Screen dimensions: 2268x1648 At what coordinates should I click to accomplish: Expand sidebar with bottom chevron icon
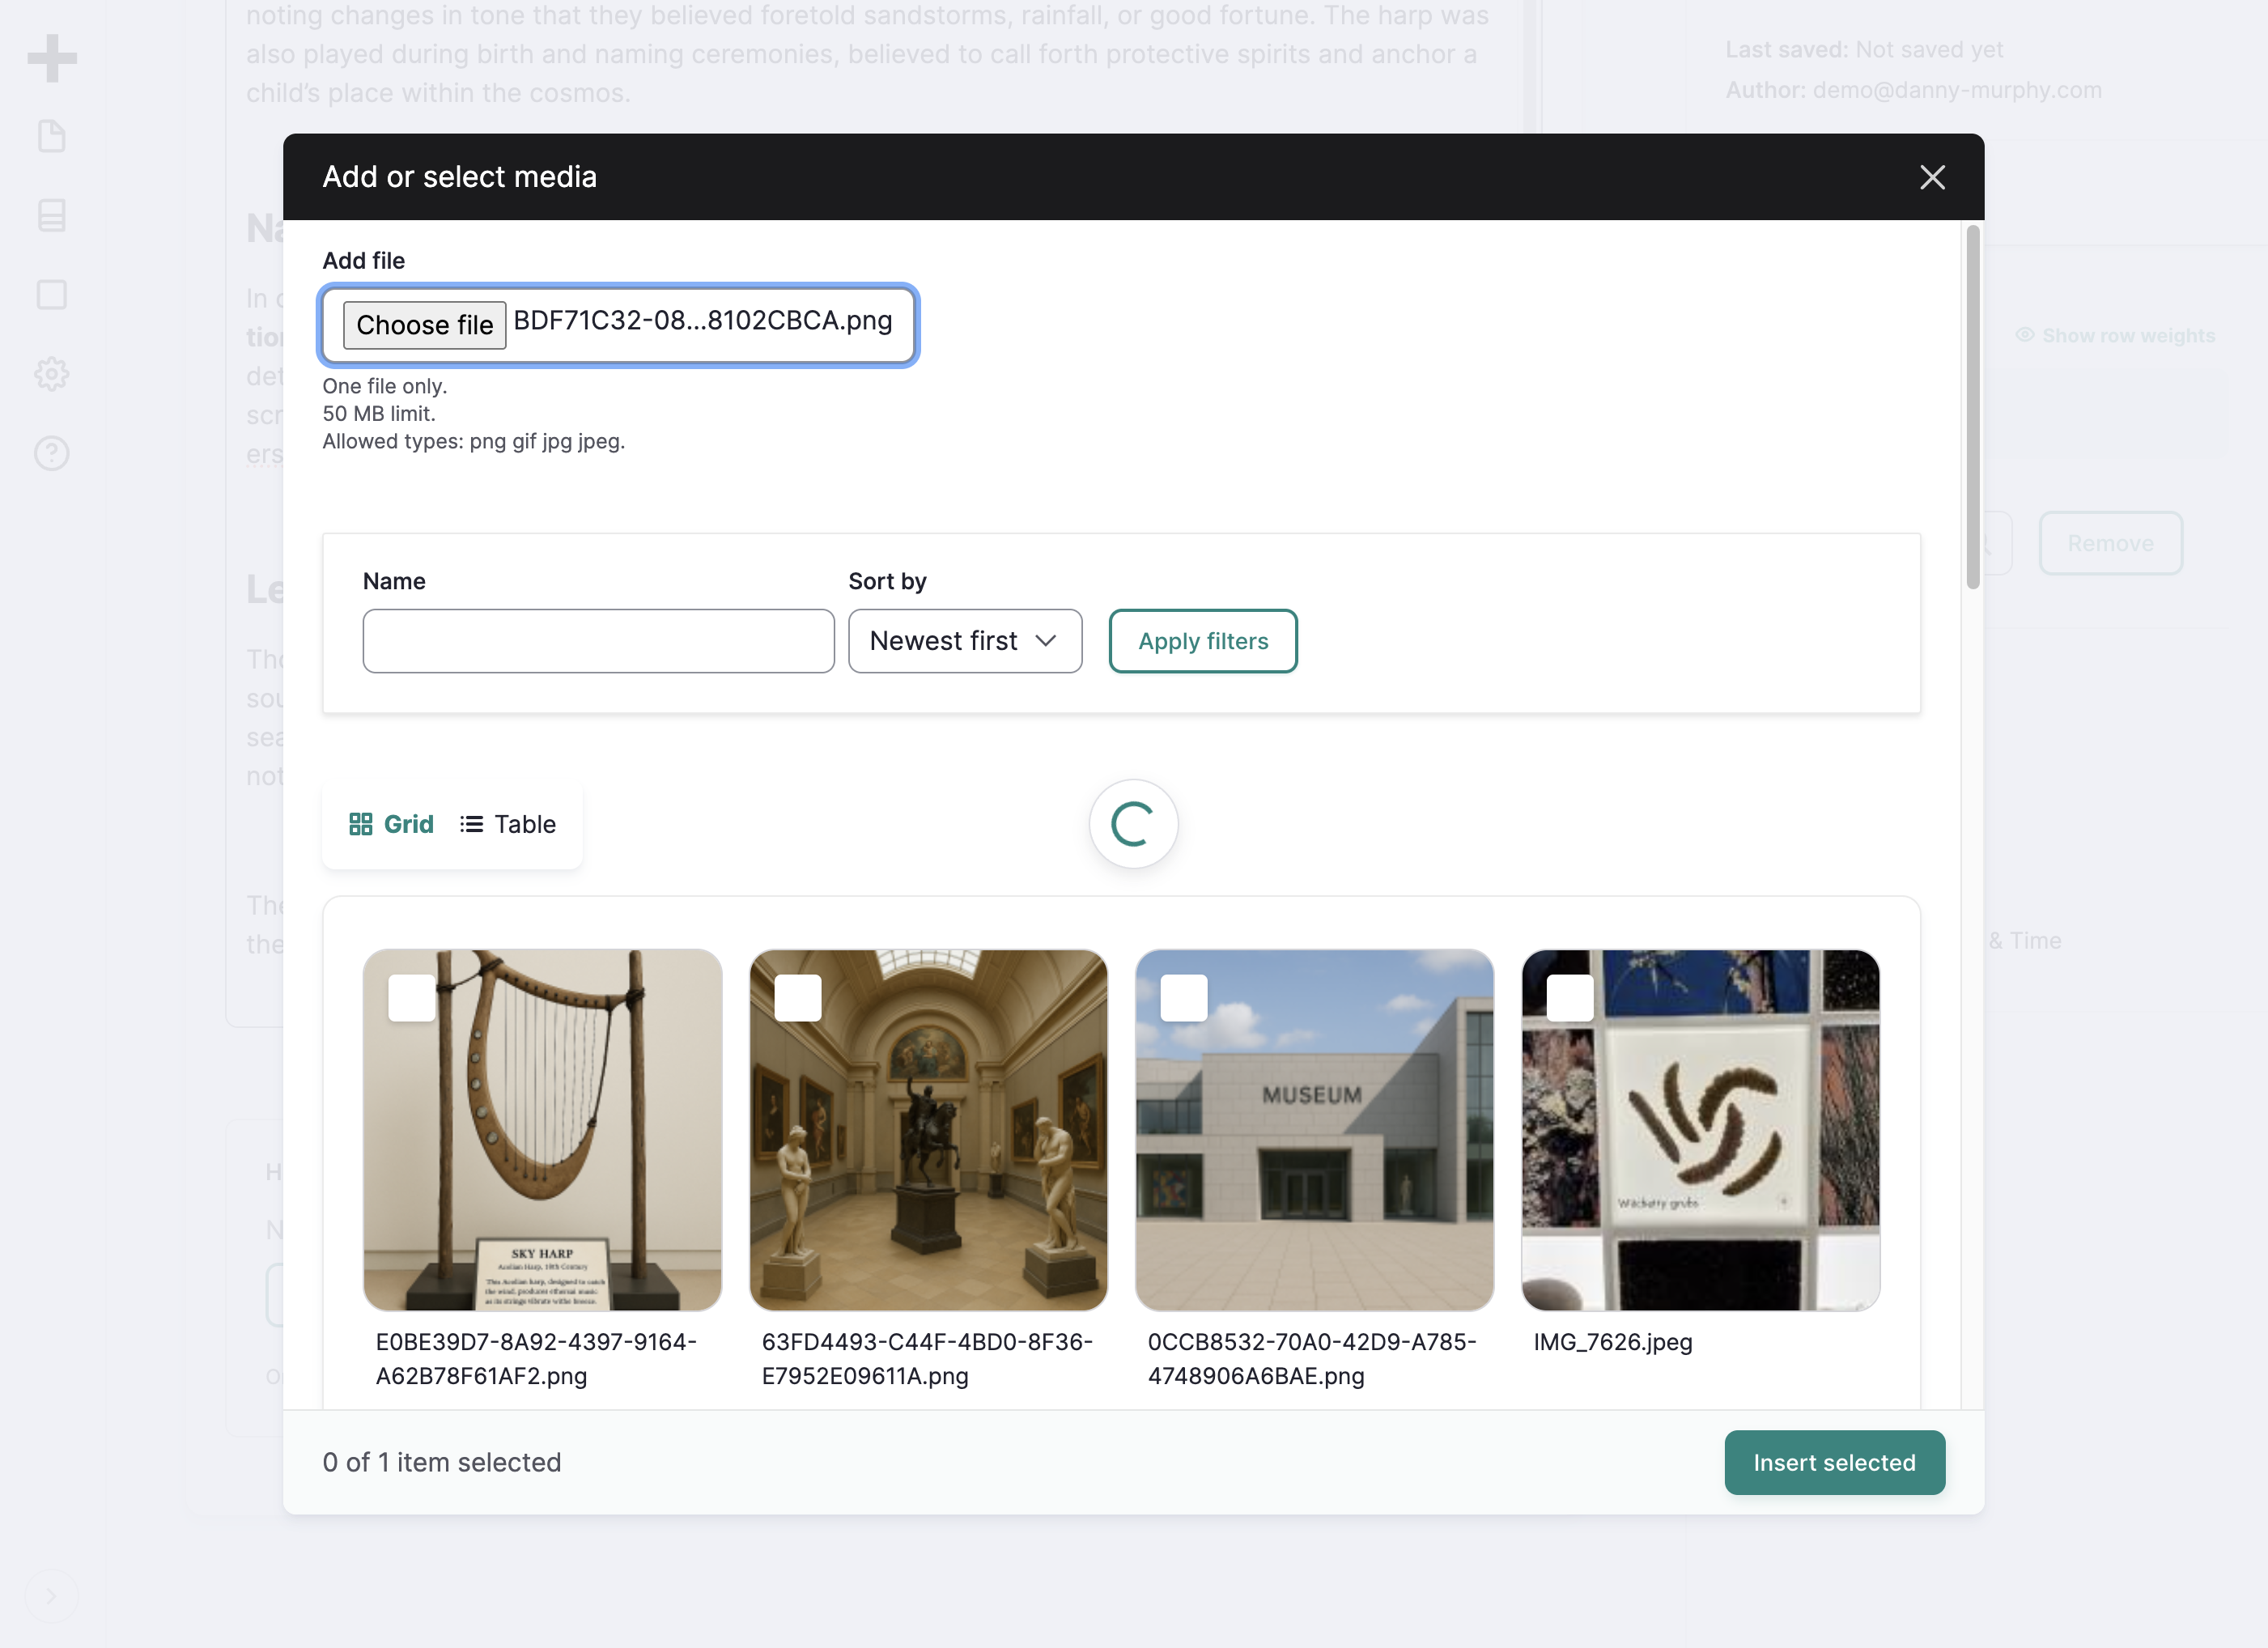click(51, 1596)
